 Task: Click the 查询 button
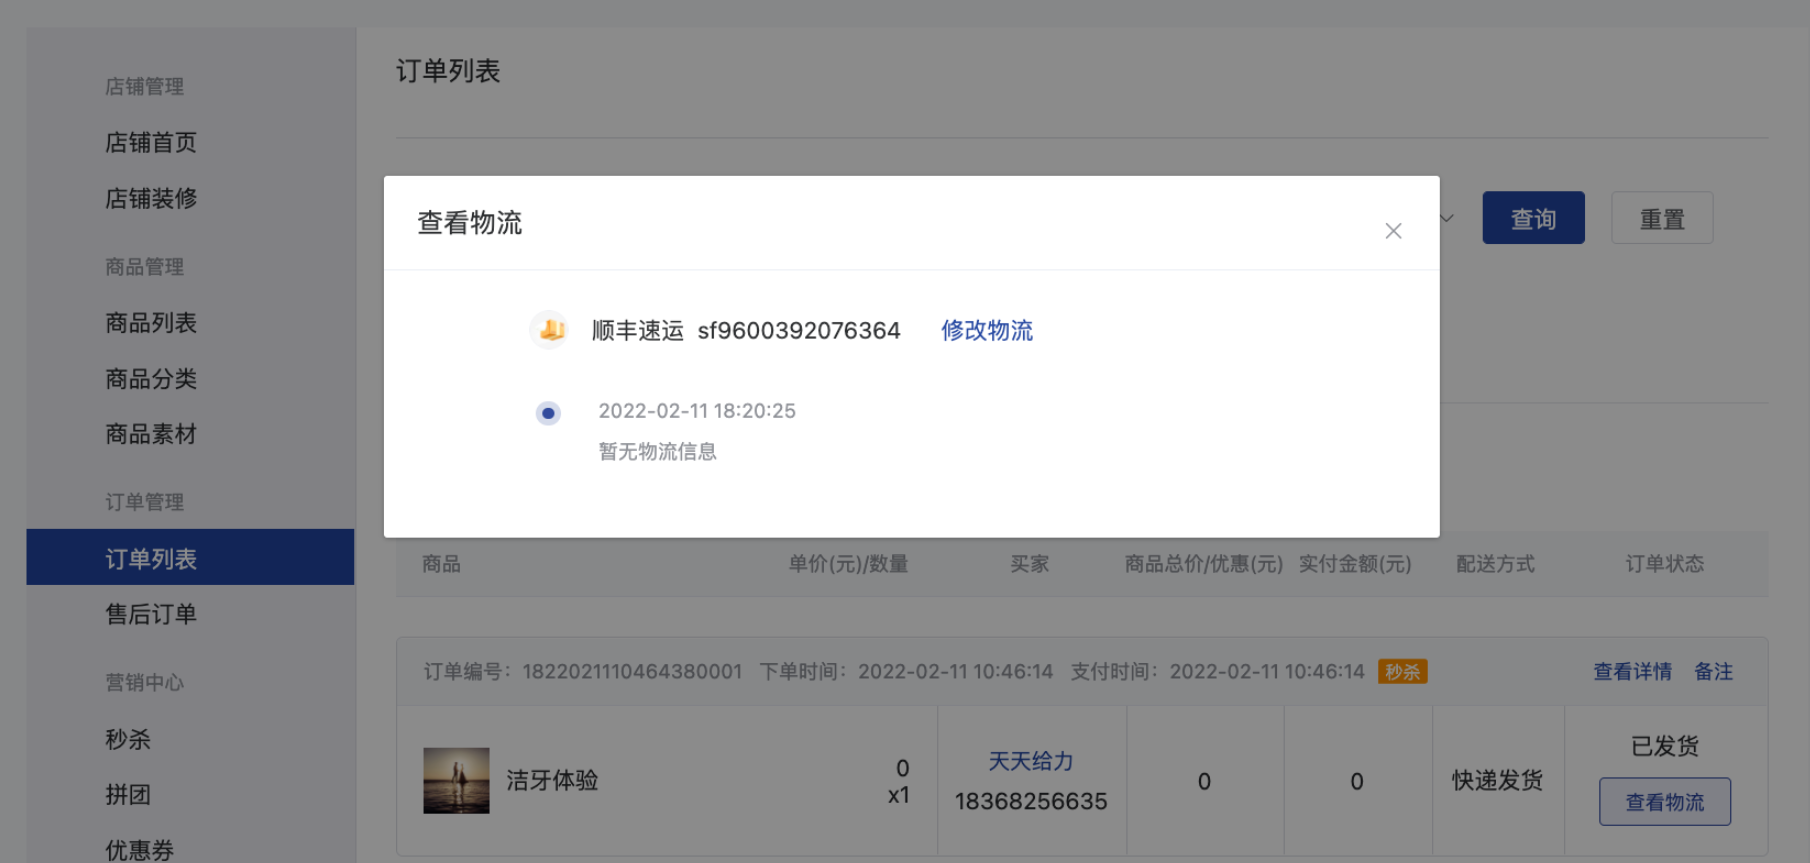1533,218
